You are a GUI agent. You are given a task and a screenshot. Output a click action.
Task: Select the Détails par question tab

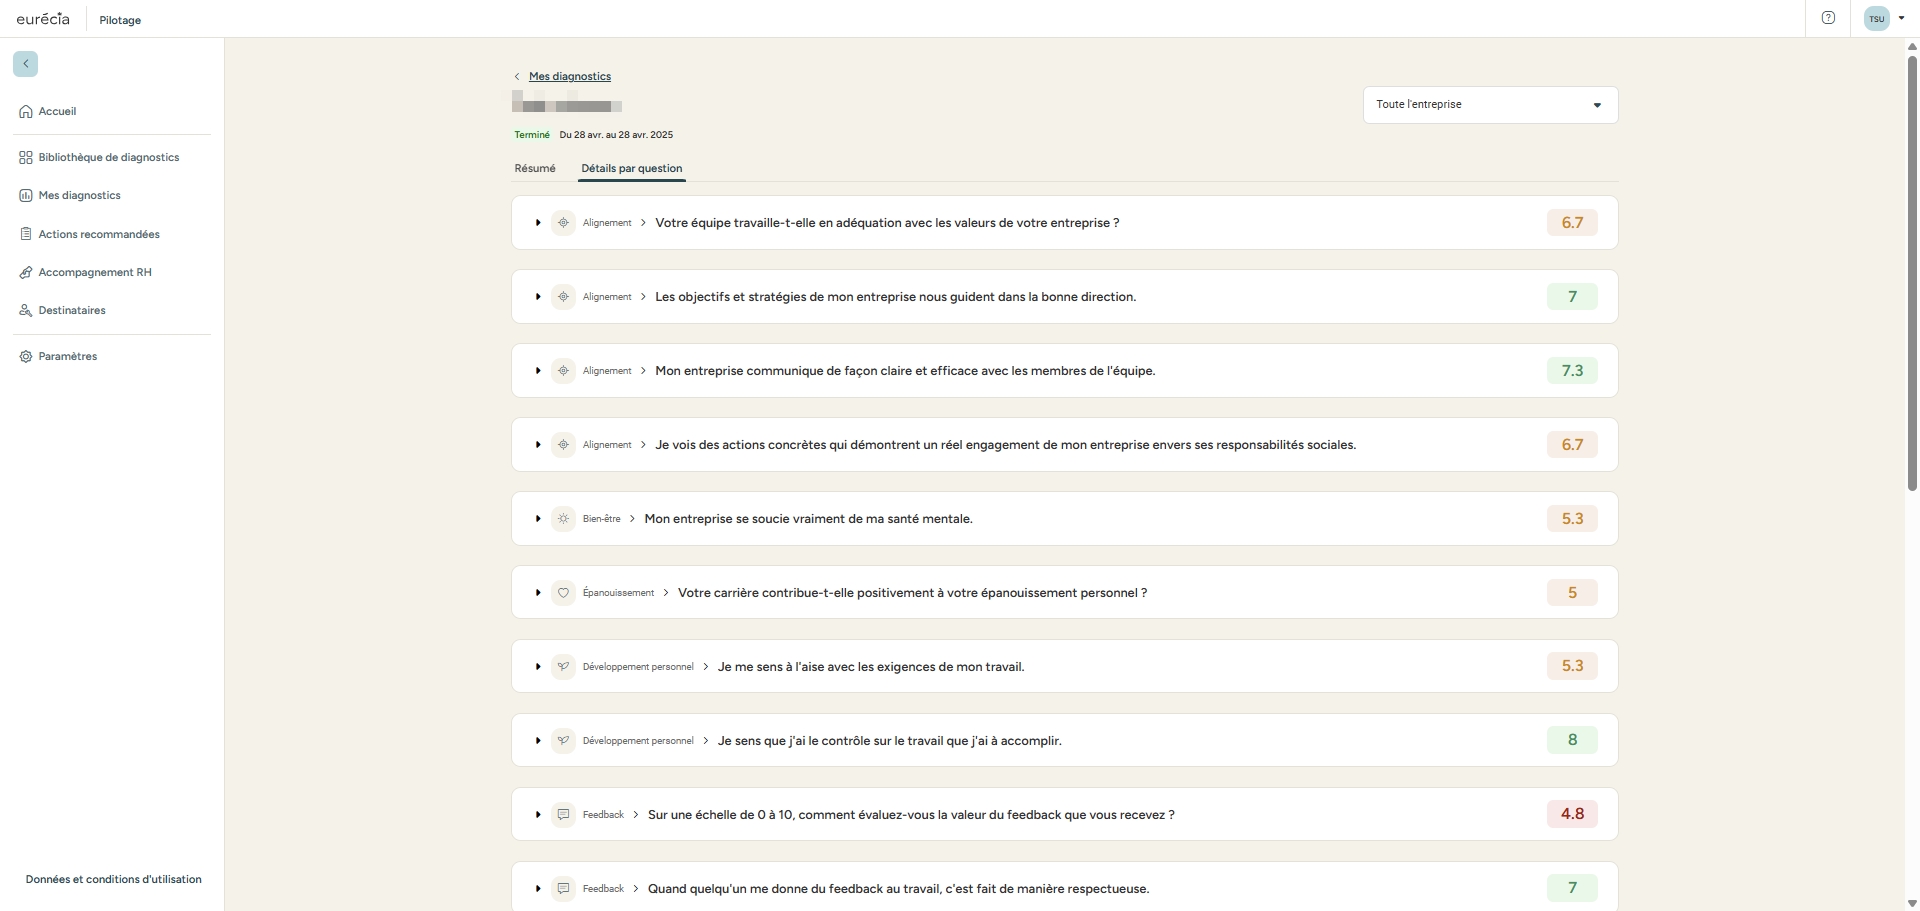[x=631, y=169]
